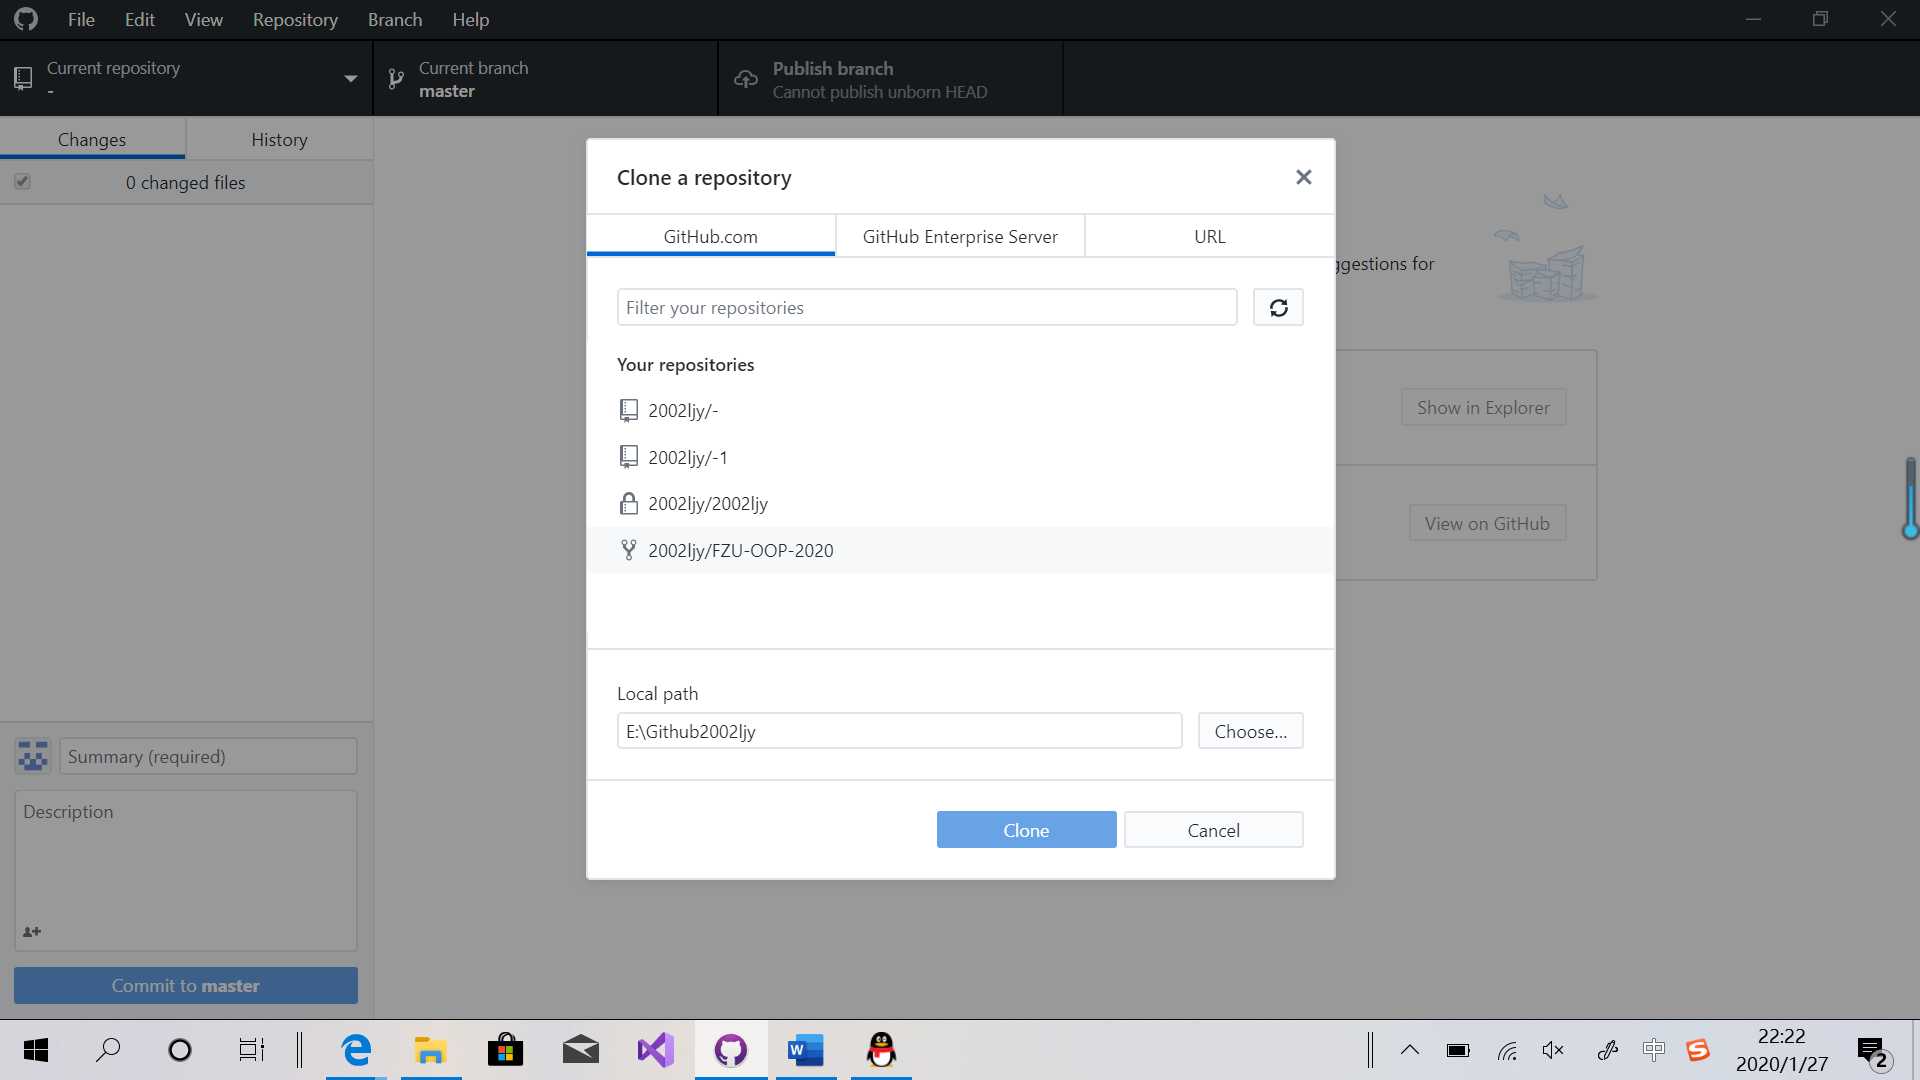
Task: Open the Windows Start menu
Action: [36, 1050]
